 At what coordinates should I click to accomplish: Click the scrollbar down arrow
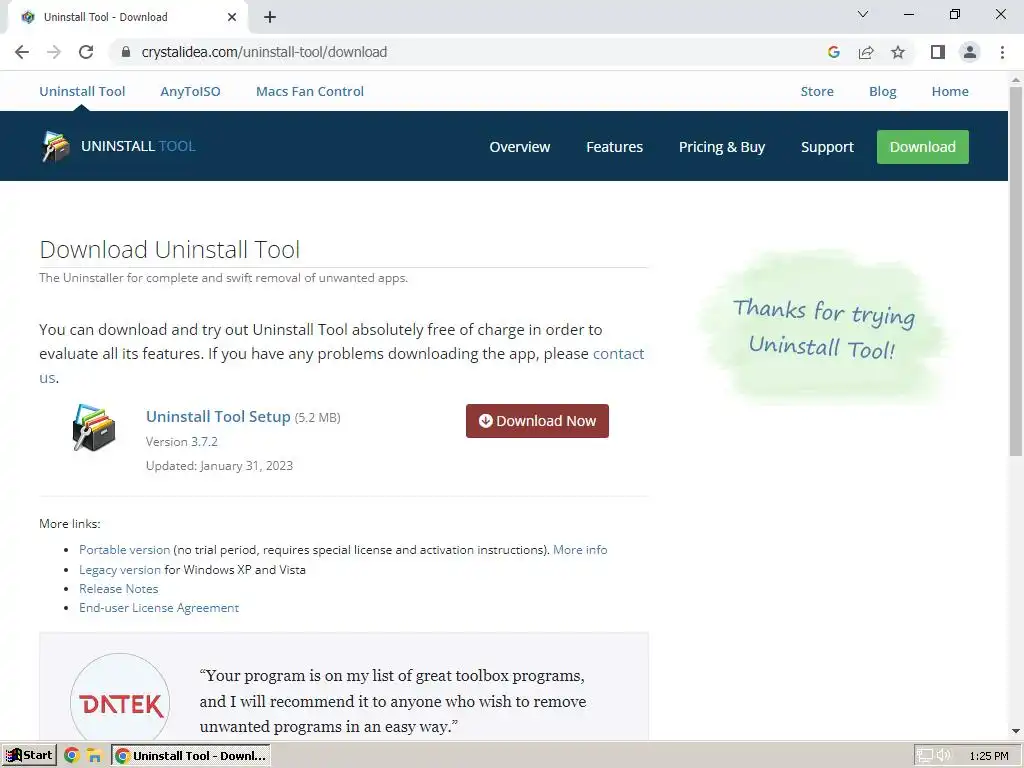pos(1016,731)
